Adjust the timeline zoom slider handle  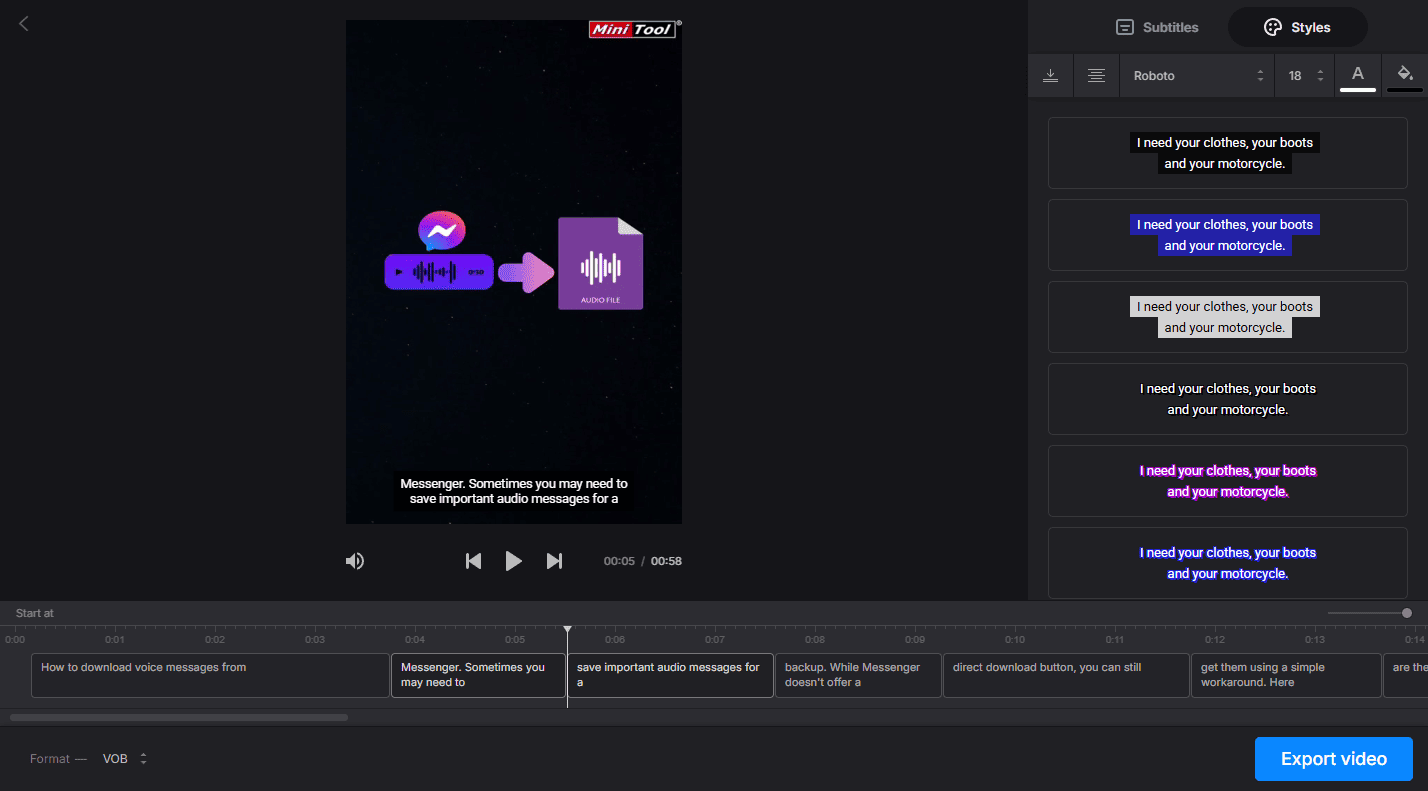[1407, 613]
